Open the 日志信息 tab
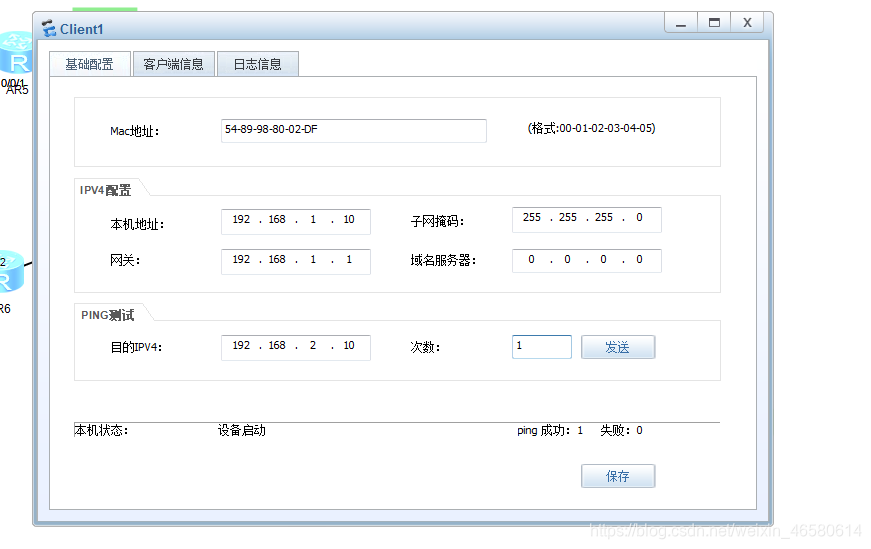The width and height of the screenshot is (871, 549). click(258, 64)
